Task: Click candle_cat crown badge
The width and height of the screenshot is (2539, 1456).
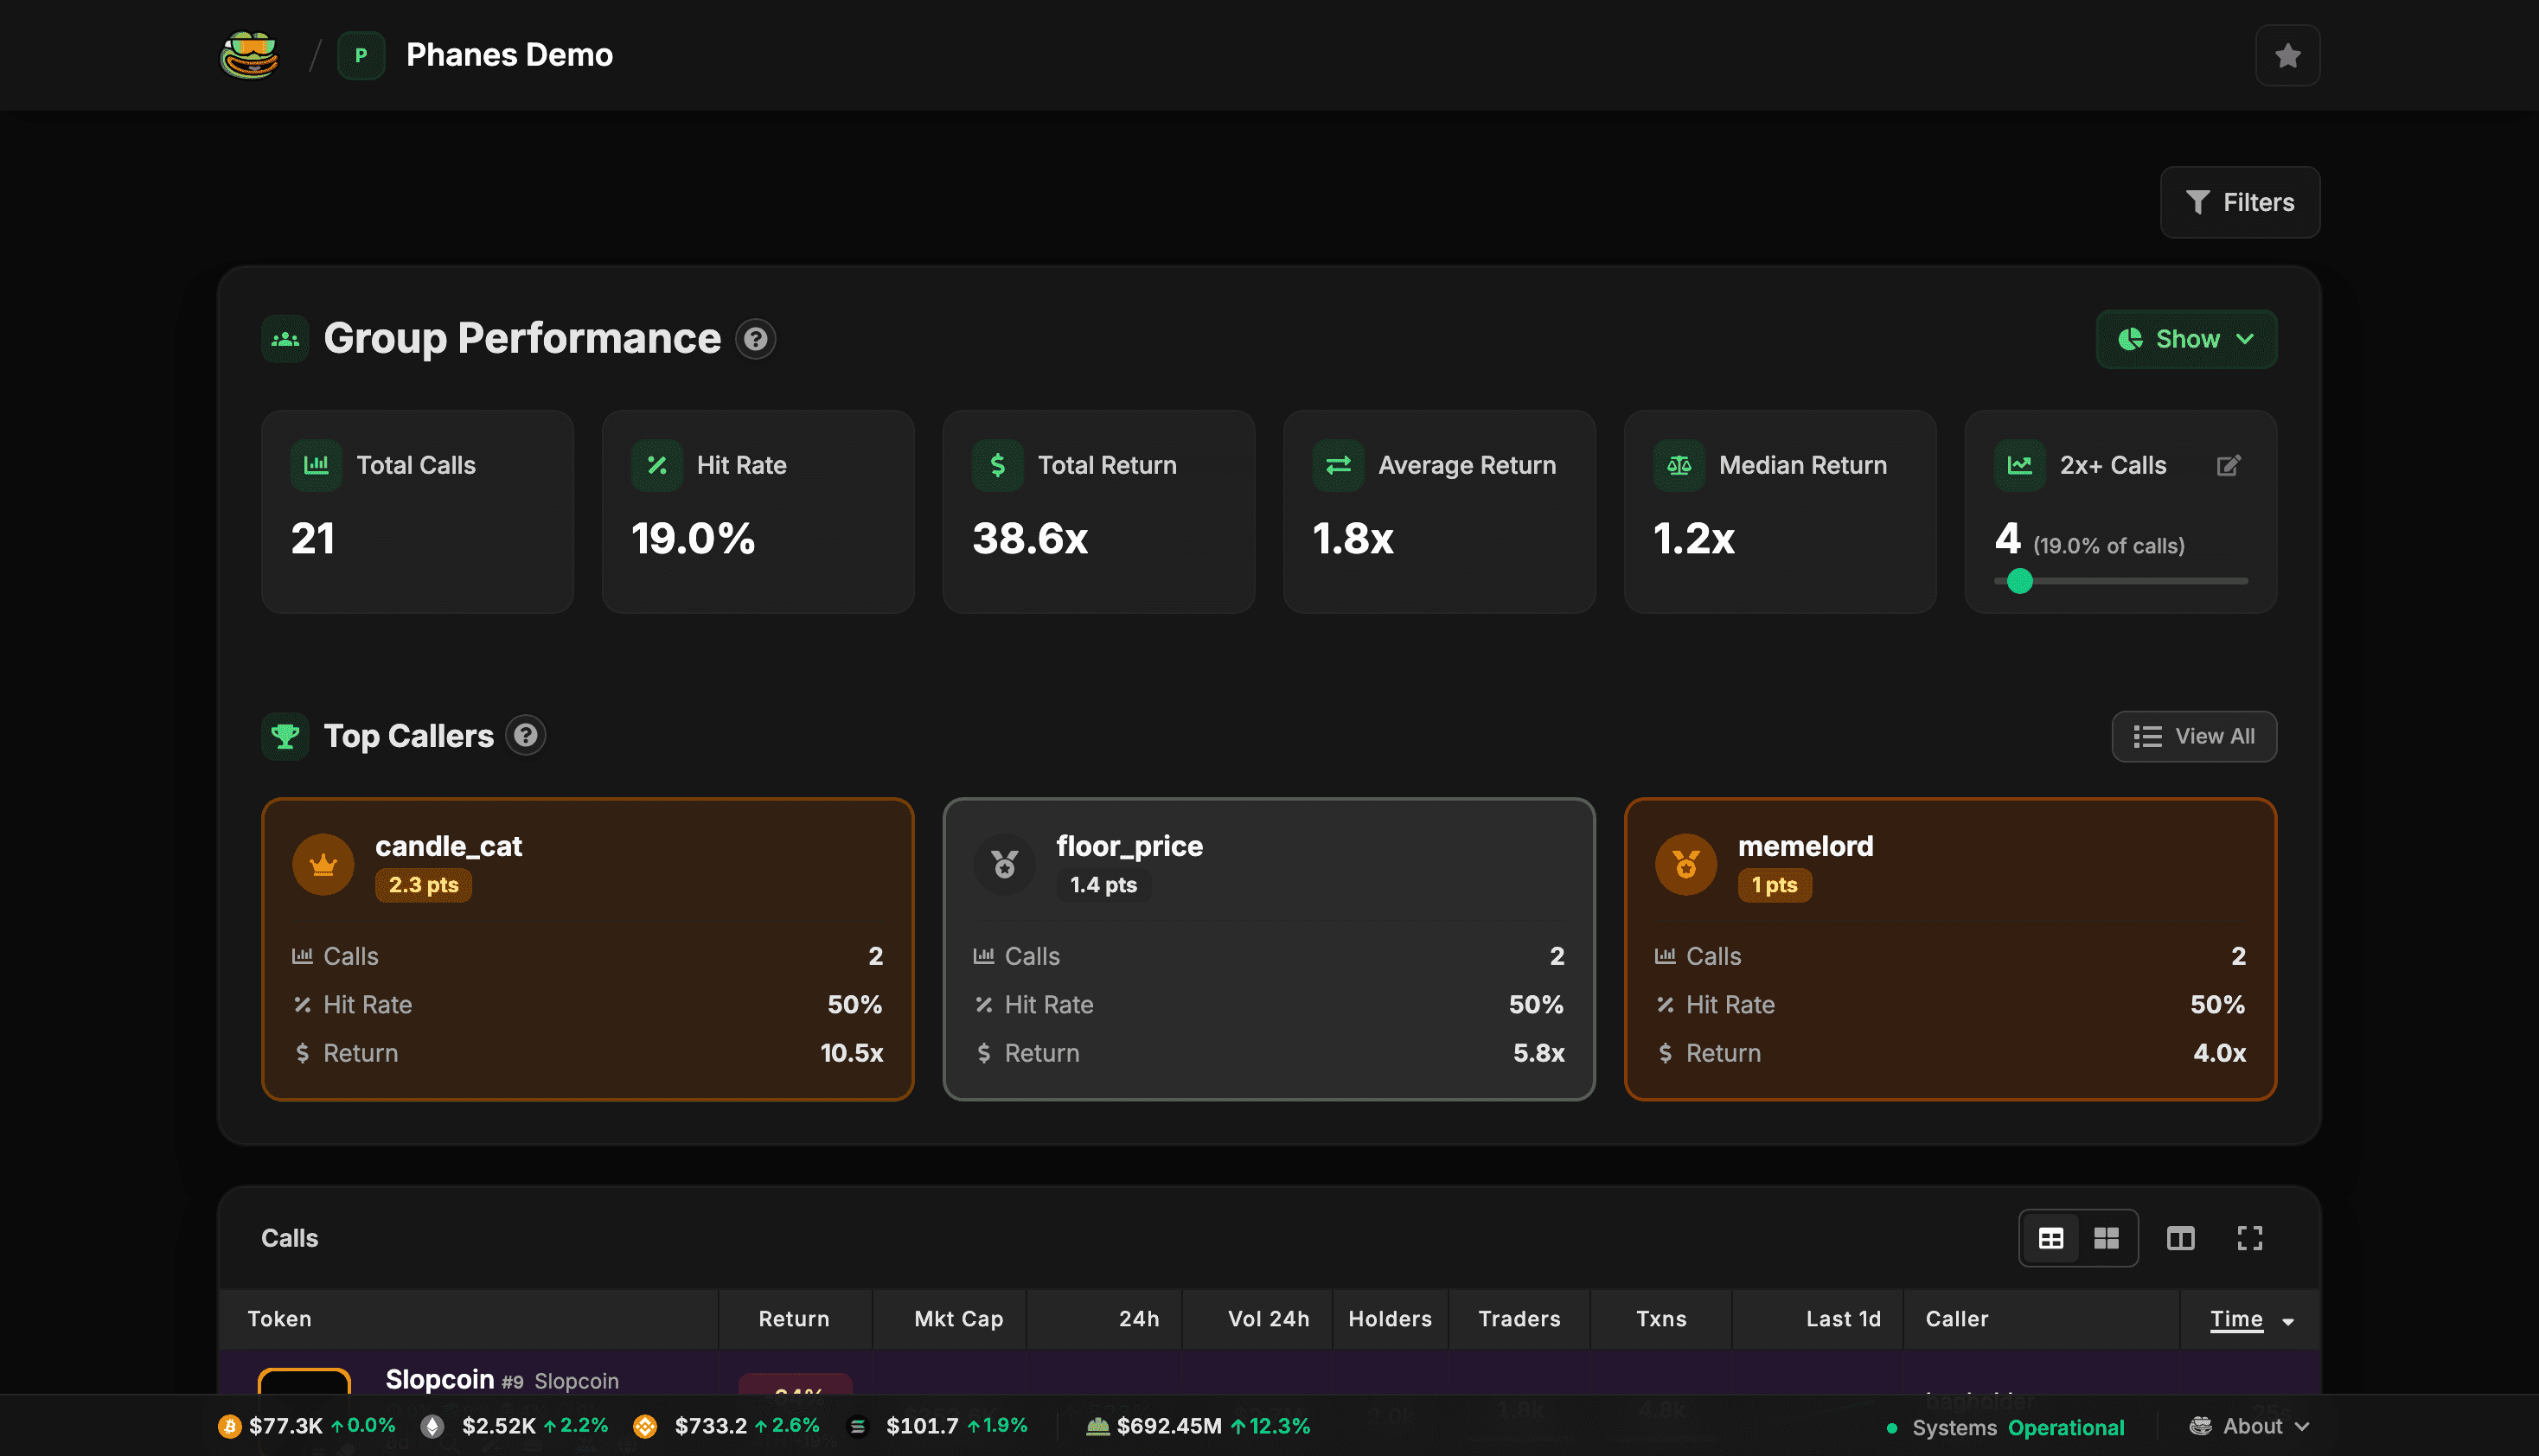Action: tap(323, 865)
